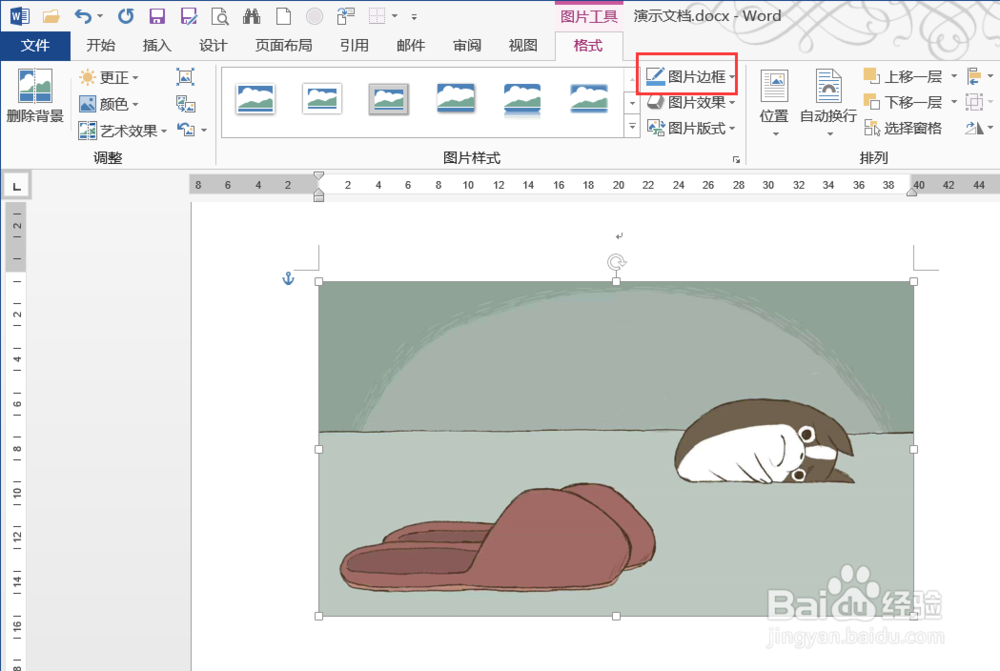Click the Word application logo icon
1000x671 pixels.
coord(19,16)
